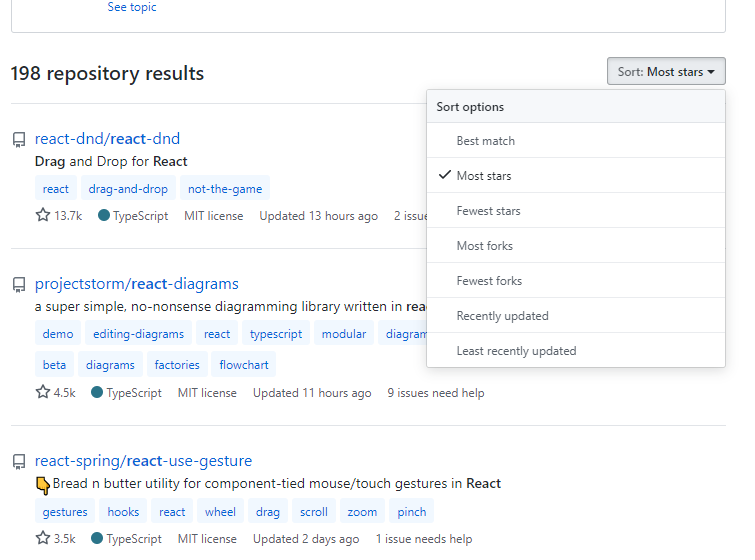Click the drag topic tag
Screen dimensions: 755x560
point(268,511)
